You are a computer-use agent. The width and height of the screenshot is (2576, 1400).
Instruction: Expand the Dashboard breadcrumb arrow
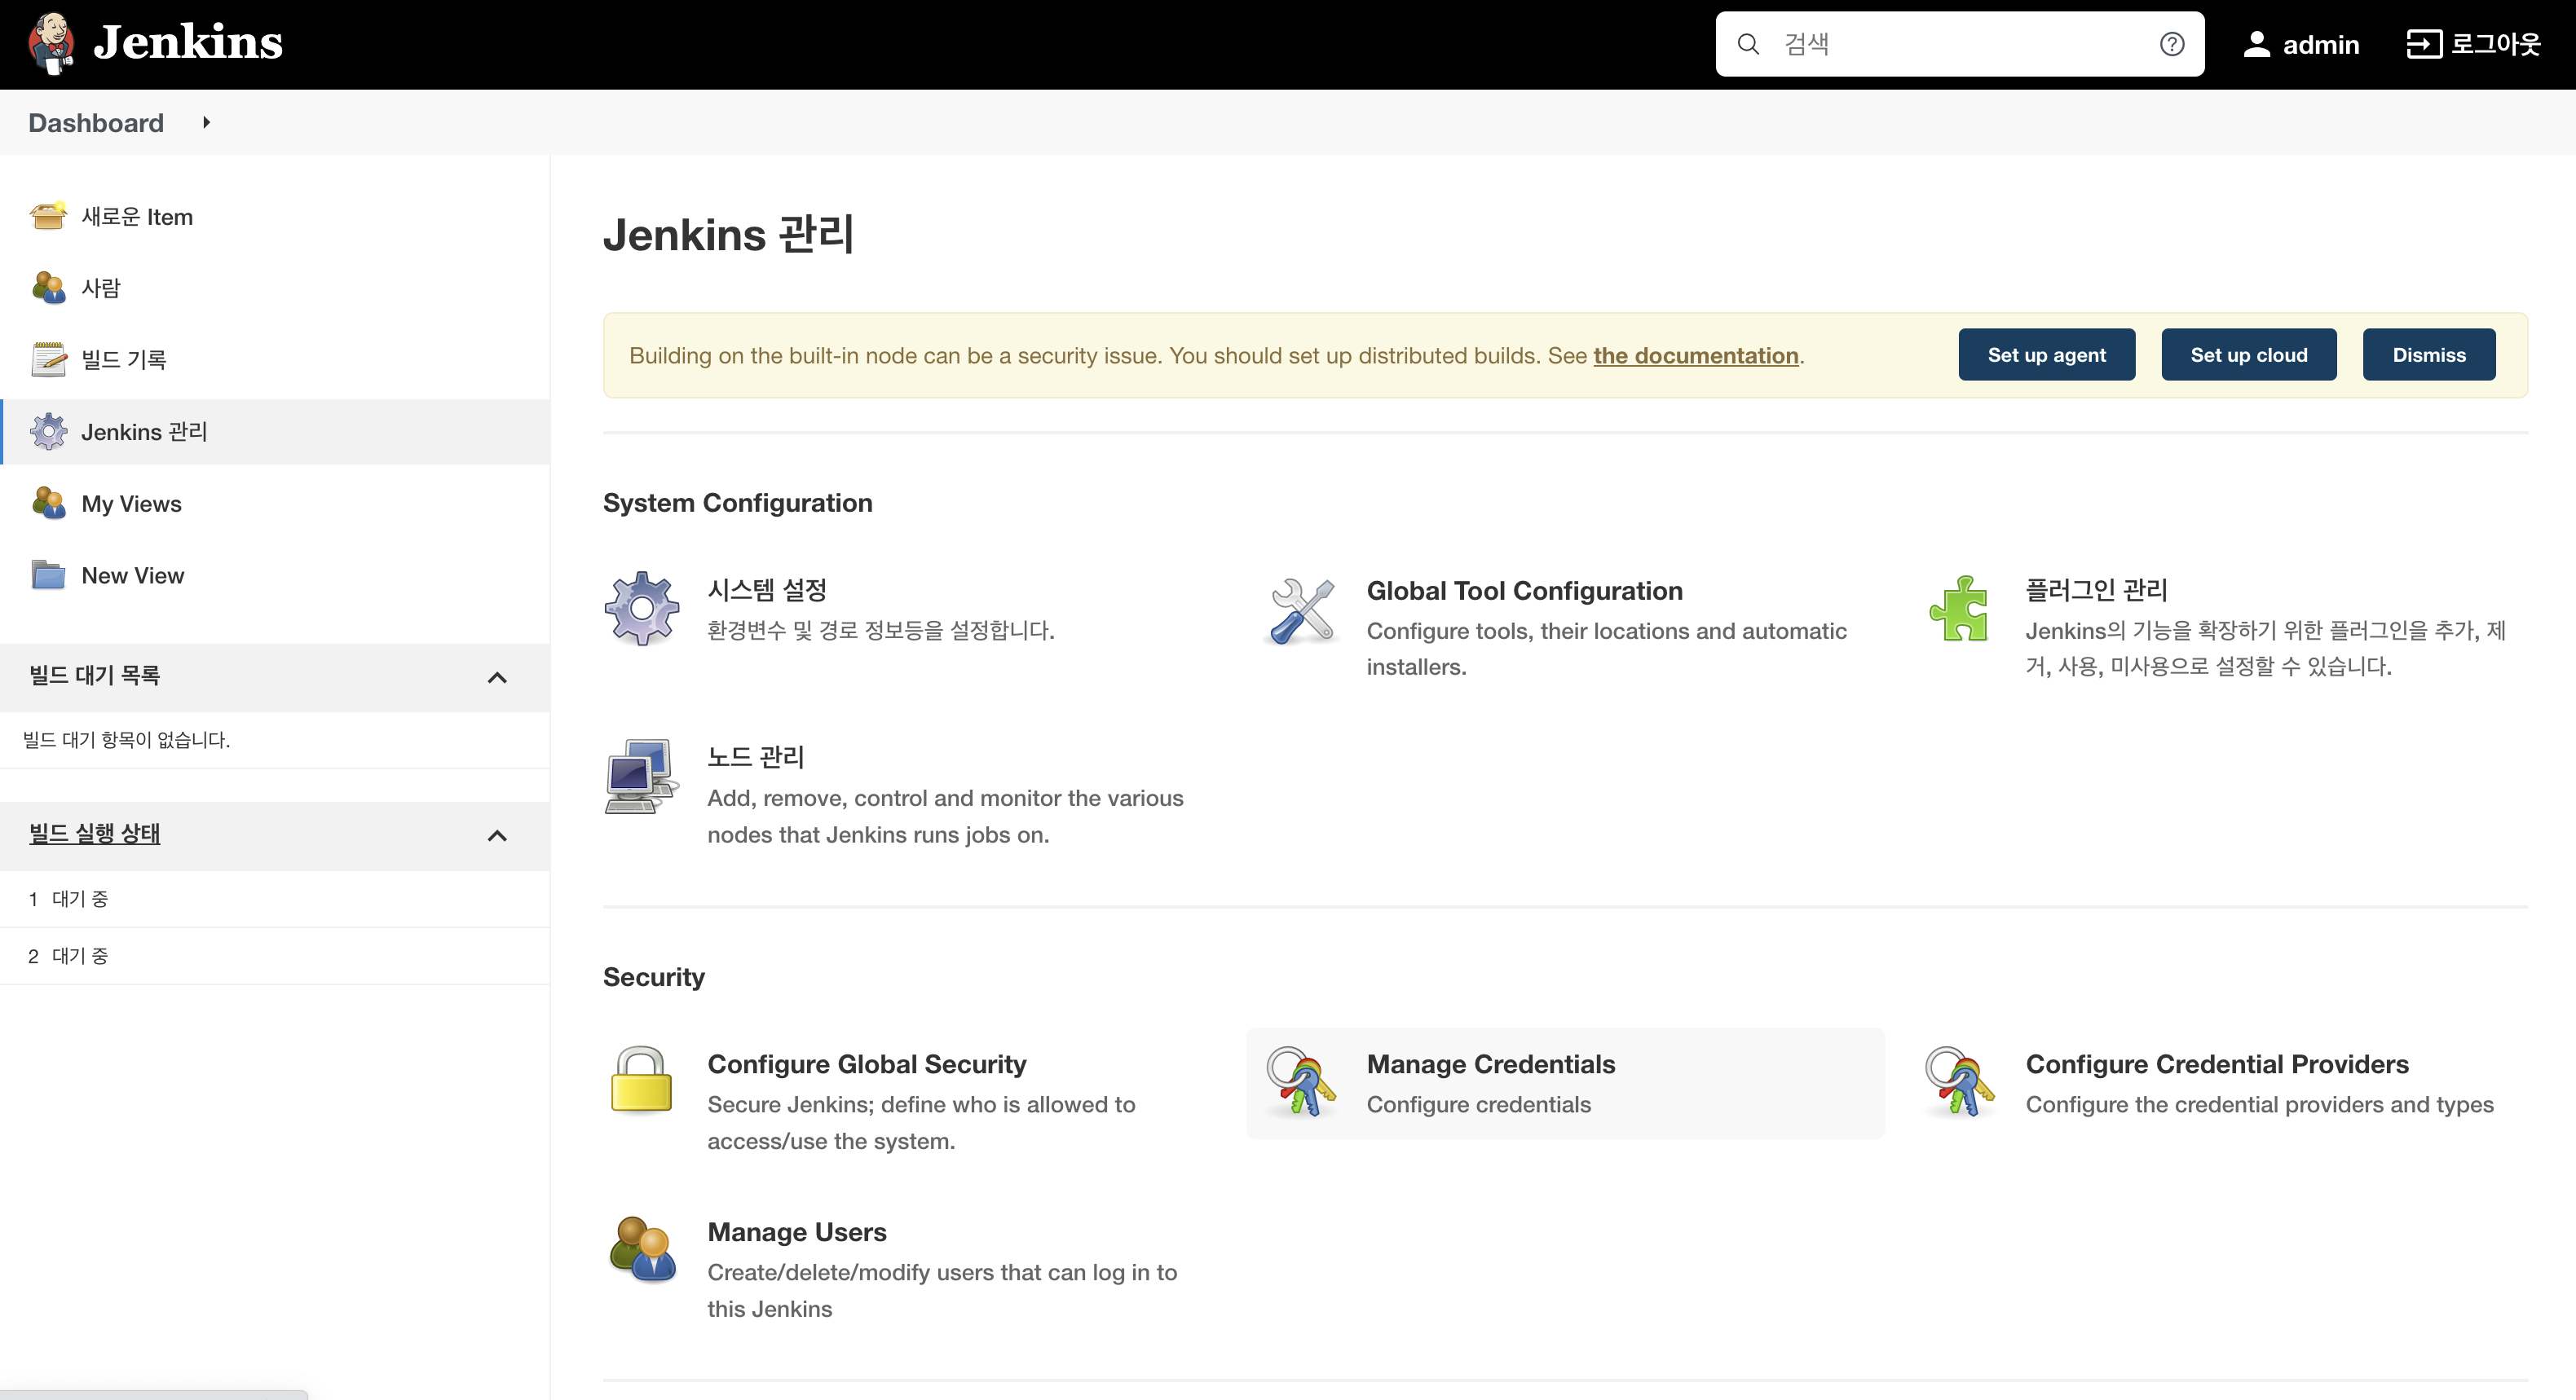tap(206, 122)
